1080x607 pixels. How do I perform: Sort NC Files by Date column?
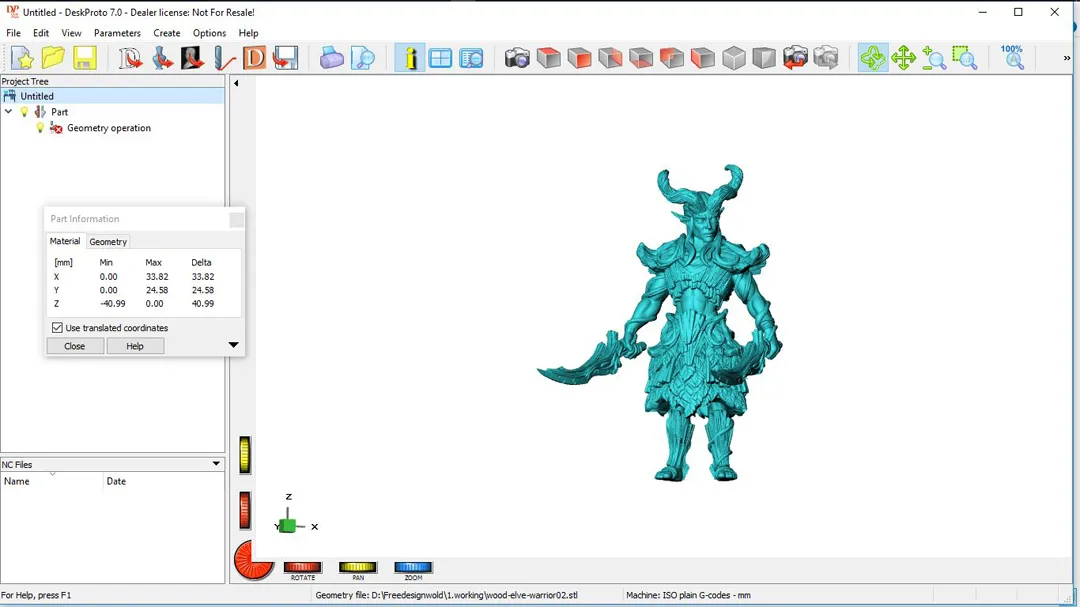click(163, 481)
